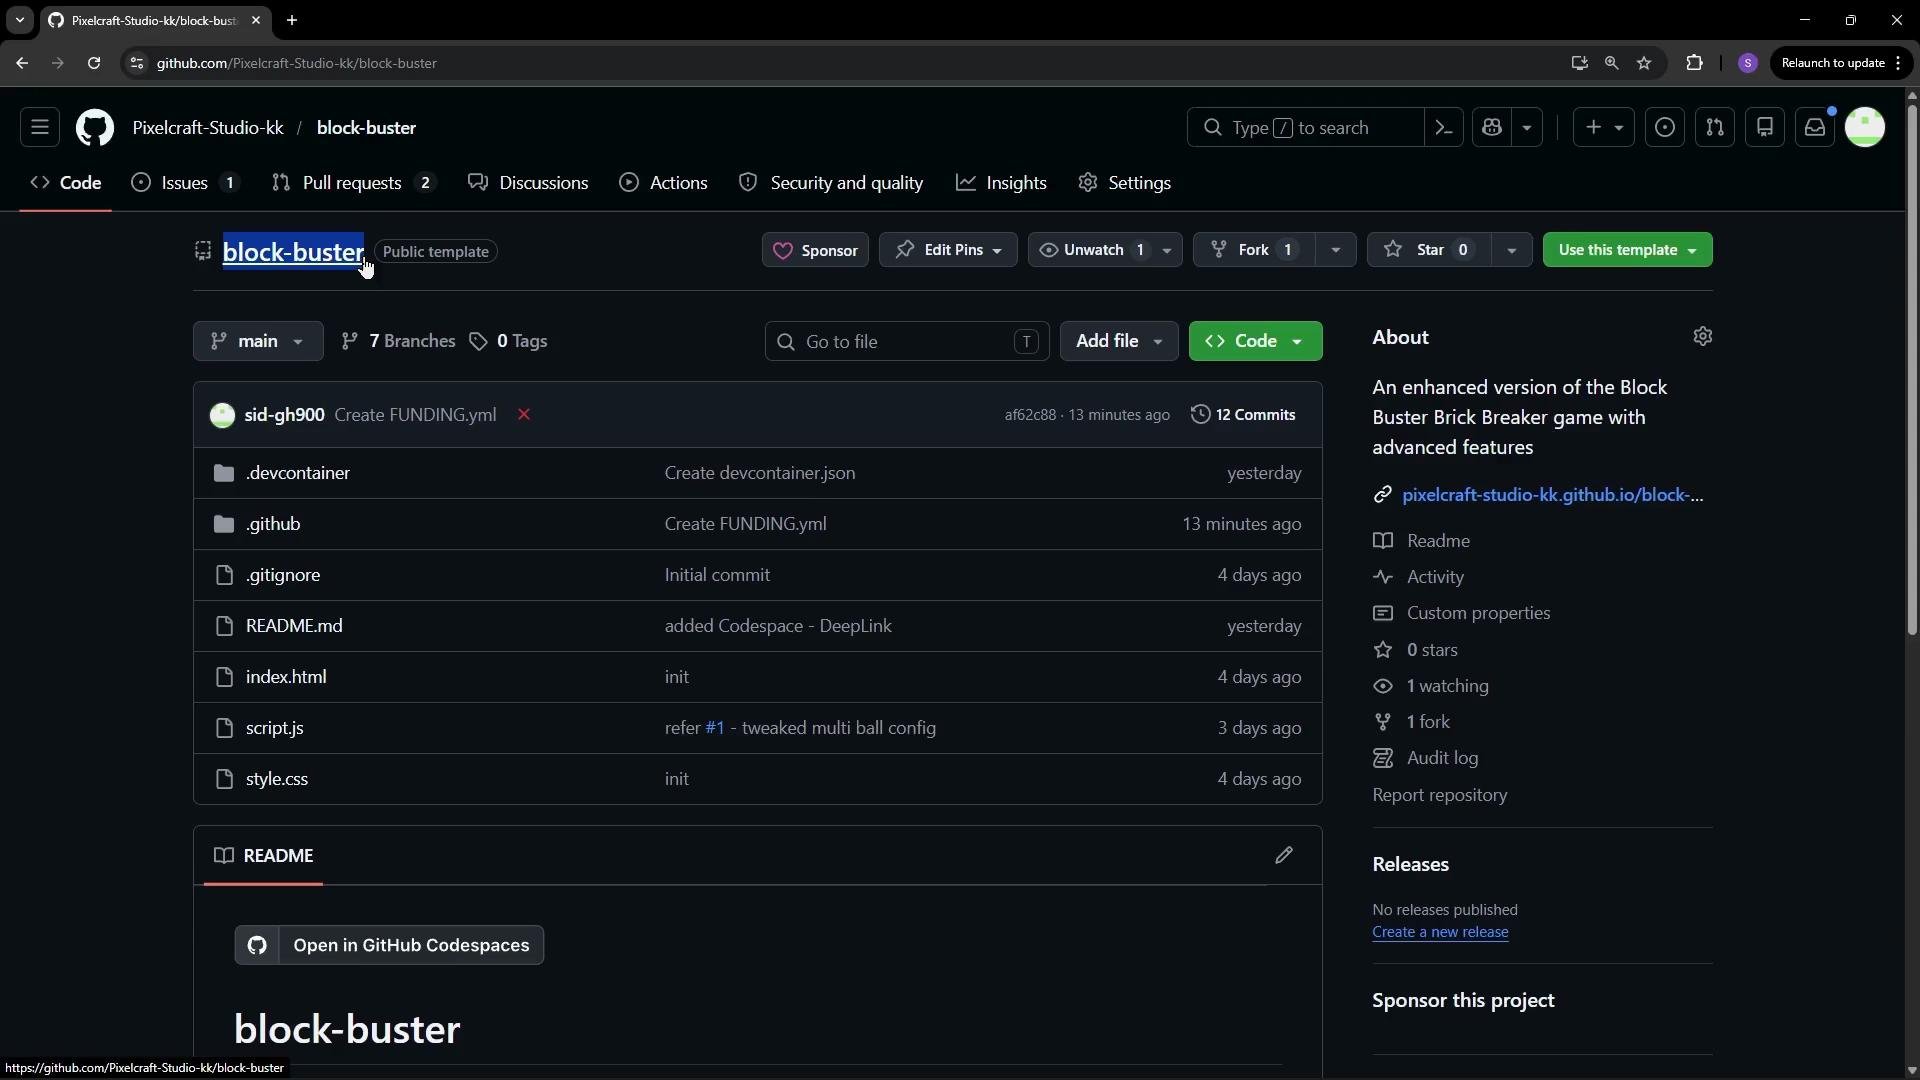Open the user avatar menu

point(1865,128)
